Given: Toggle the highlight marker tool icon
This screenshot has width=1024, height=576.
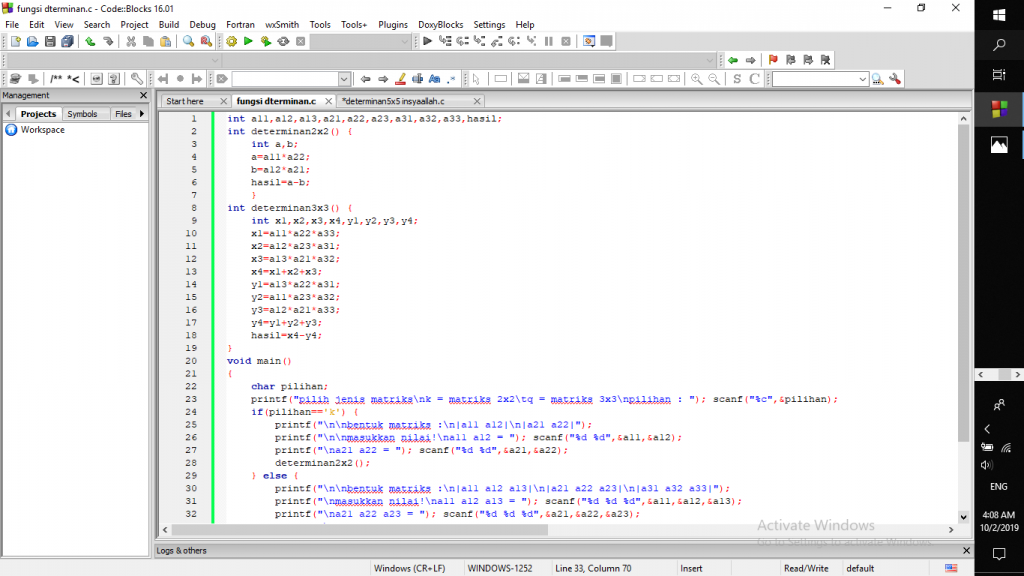Looking at the screenshot, I should tap(400, 79).
